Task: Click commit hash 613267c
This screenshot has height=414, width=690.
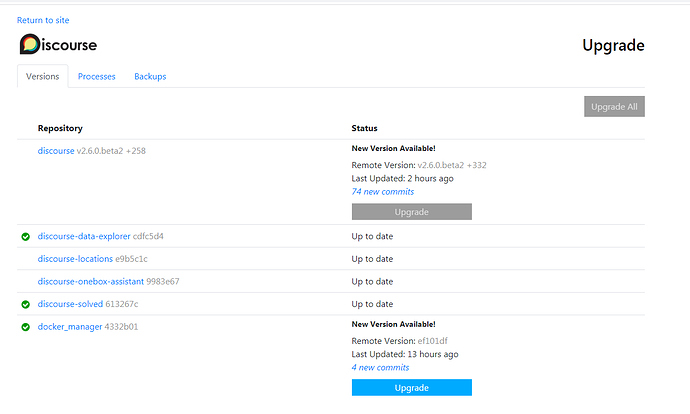Action: click(x=122, y=304)
